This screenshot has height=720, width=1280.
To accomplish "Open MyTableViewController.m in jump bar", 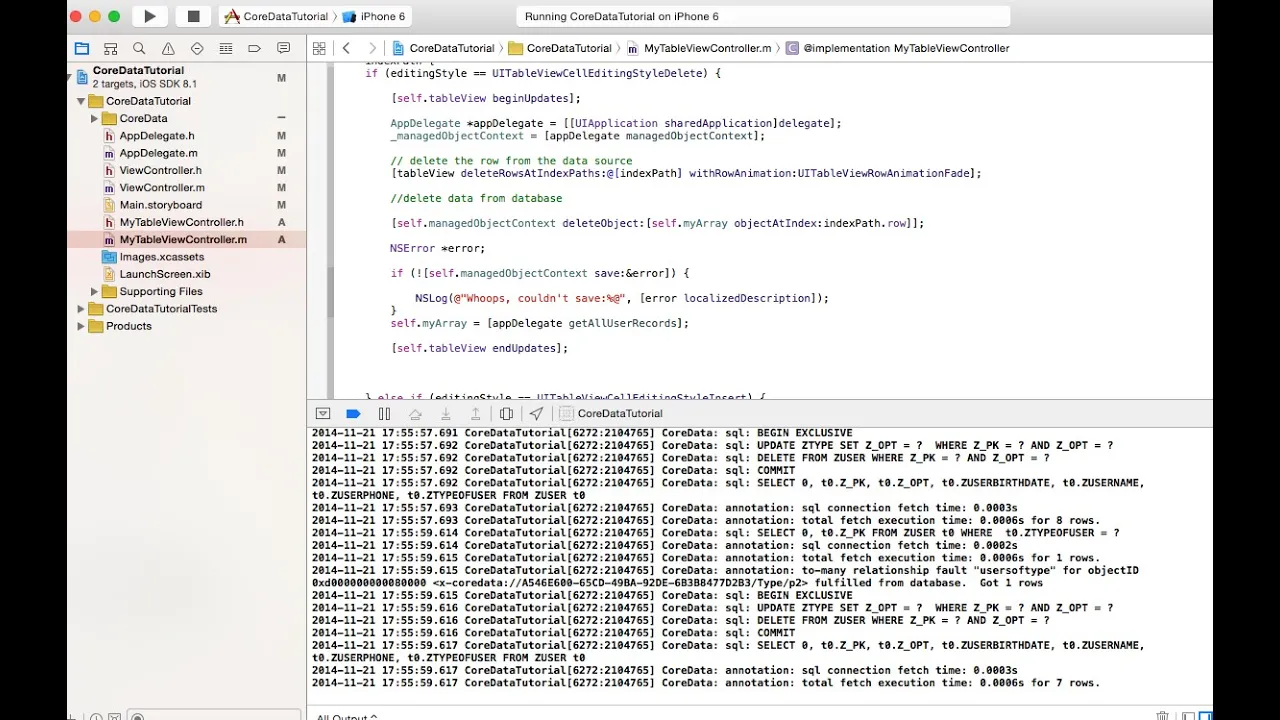I will [699, 48].
